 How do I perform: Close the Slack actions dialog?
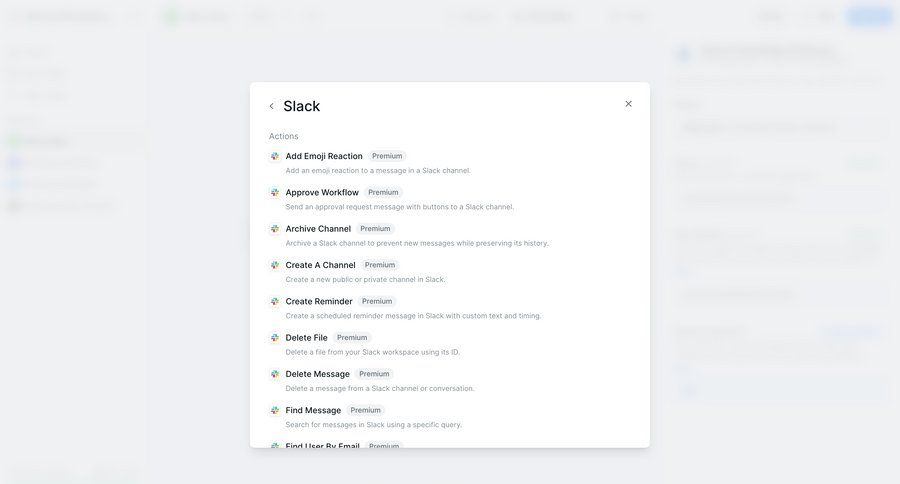click(x=629, y=104)
